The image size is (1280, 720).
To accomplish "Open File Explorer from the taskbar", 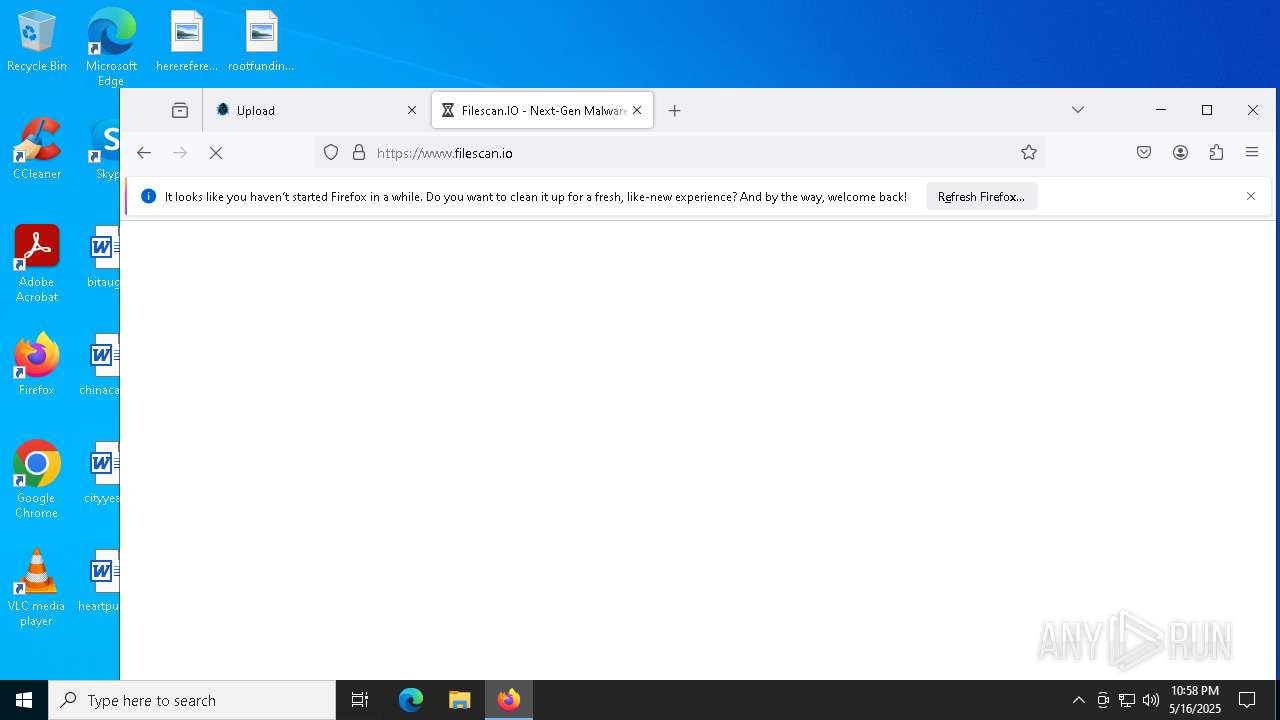I will pyautogui.click(x=460, y=700).
